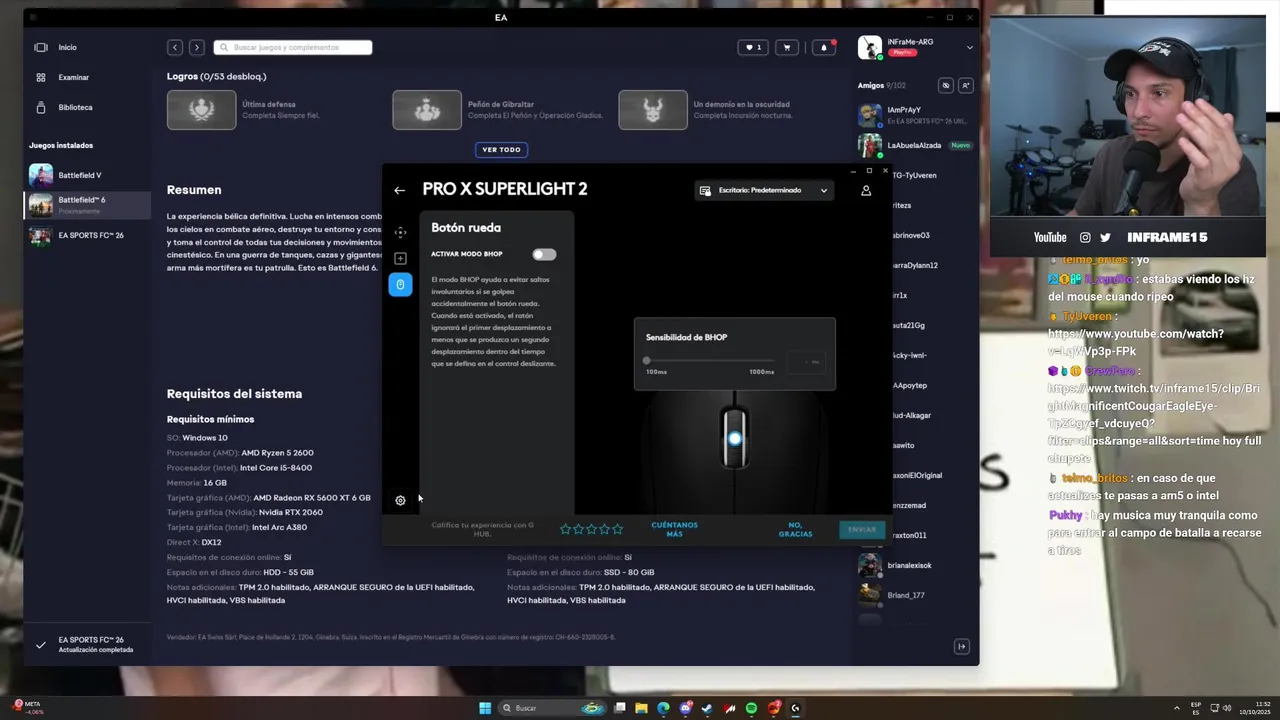
Task: Open the G HUB account profile icon
Action: pyautogui.click(x=866, y=190)
